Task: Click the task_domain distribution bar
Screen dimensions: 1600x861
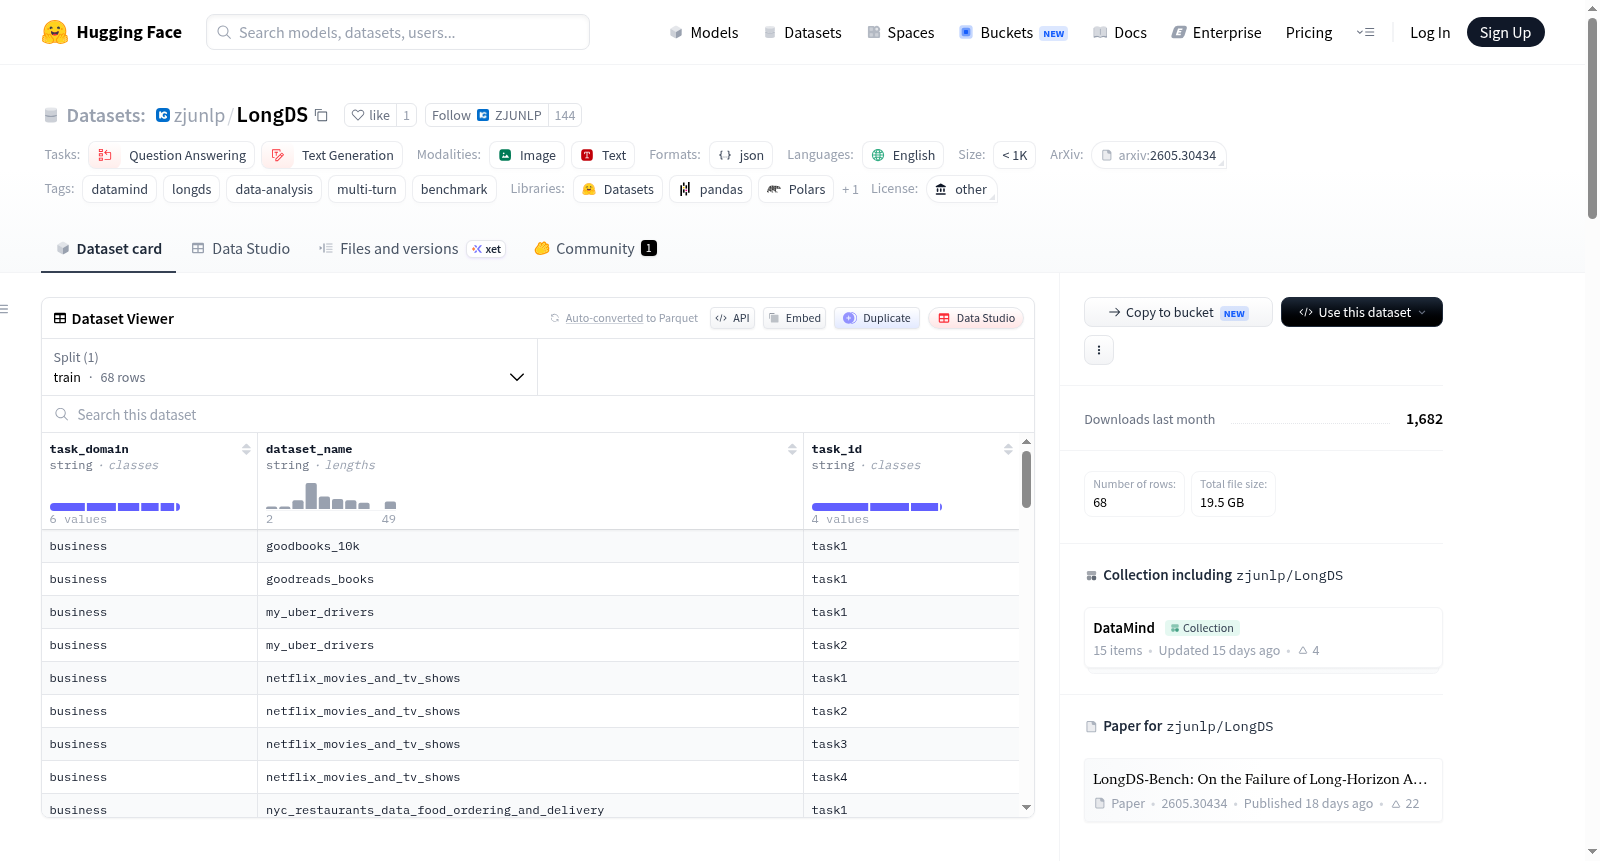Action: tap(115, 507)
